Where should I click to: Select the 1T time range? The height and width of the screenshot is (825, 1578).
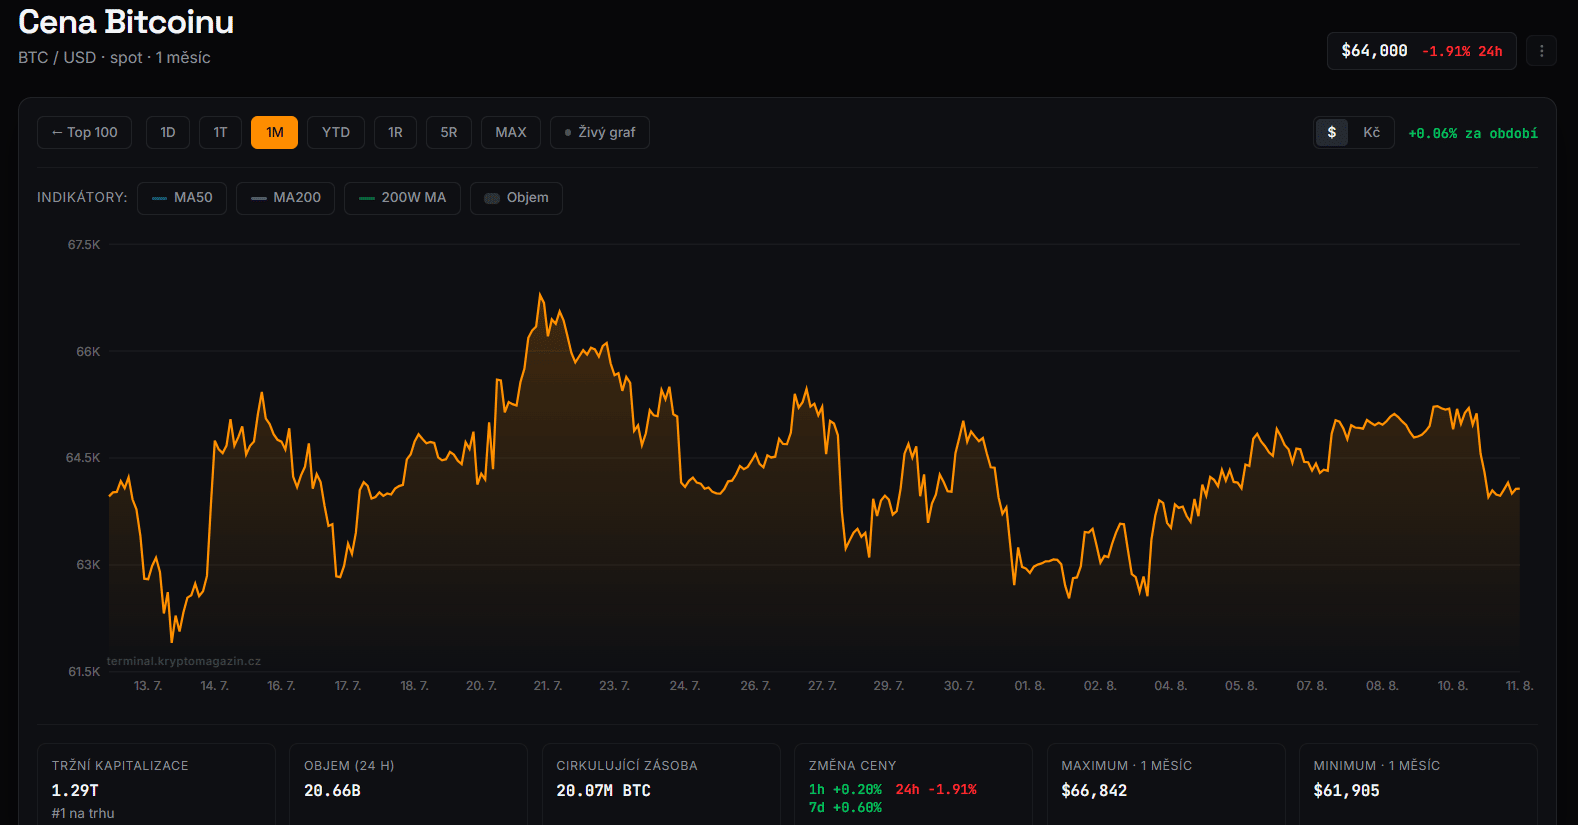(x=220, y=132)
